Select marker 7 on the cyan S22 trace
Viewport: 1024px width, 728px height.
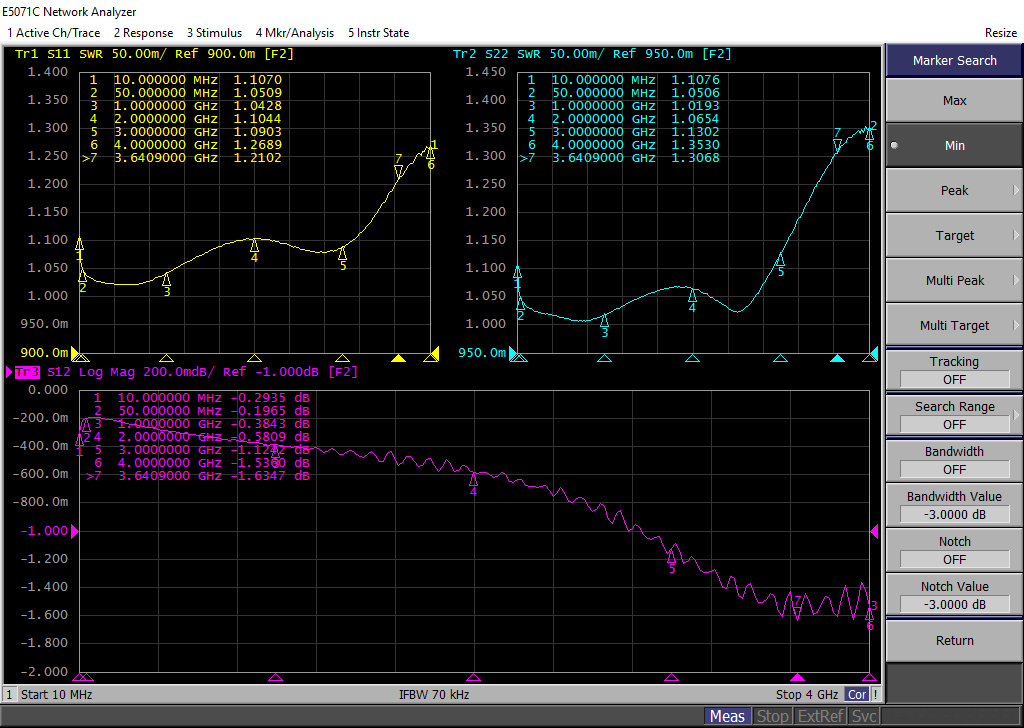[838, 145]
